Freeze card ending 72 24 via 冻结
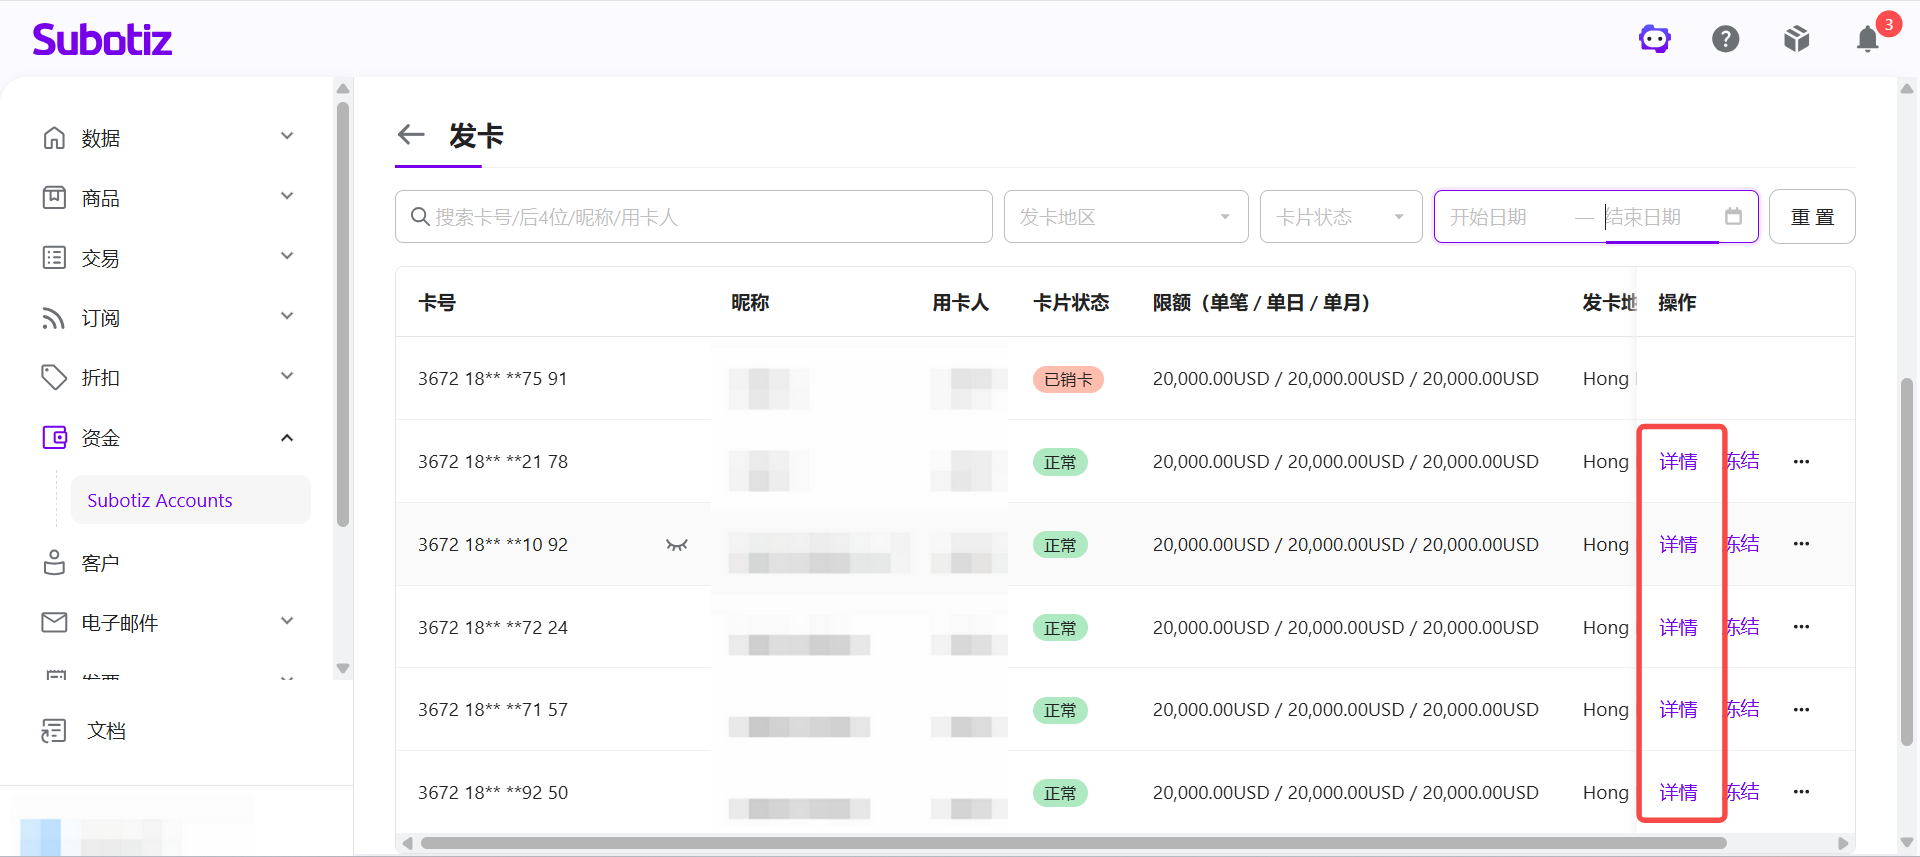This screenshot has width=1920, height=857. [1743, 627]
